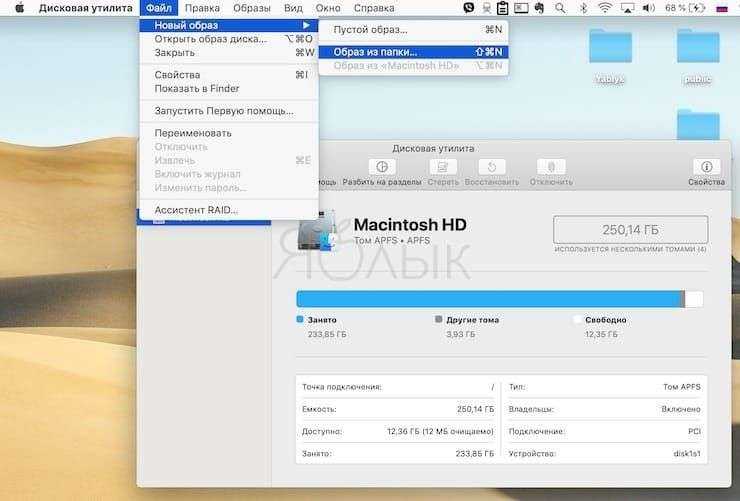740x501 pixels.
Task: Click the Disk Utility window title bar text
Action: pos(433,149)
